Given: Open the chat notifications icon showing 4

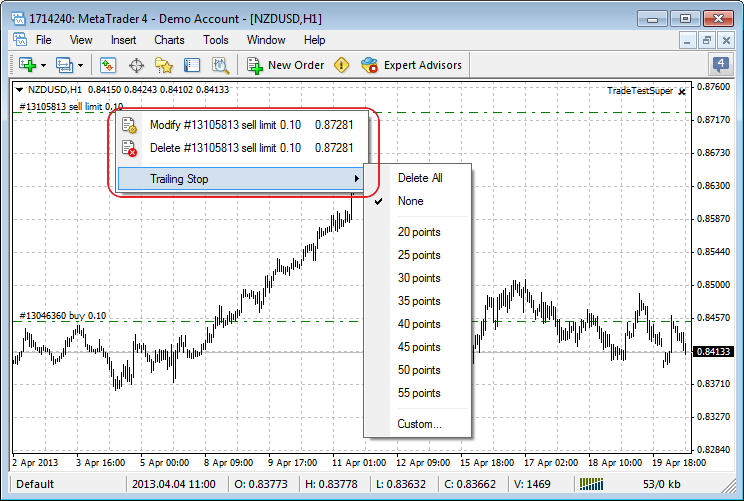Looking at the screenshot, I should tap(720, 64).
